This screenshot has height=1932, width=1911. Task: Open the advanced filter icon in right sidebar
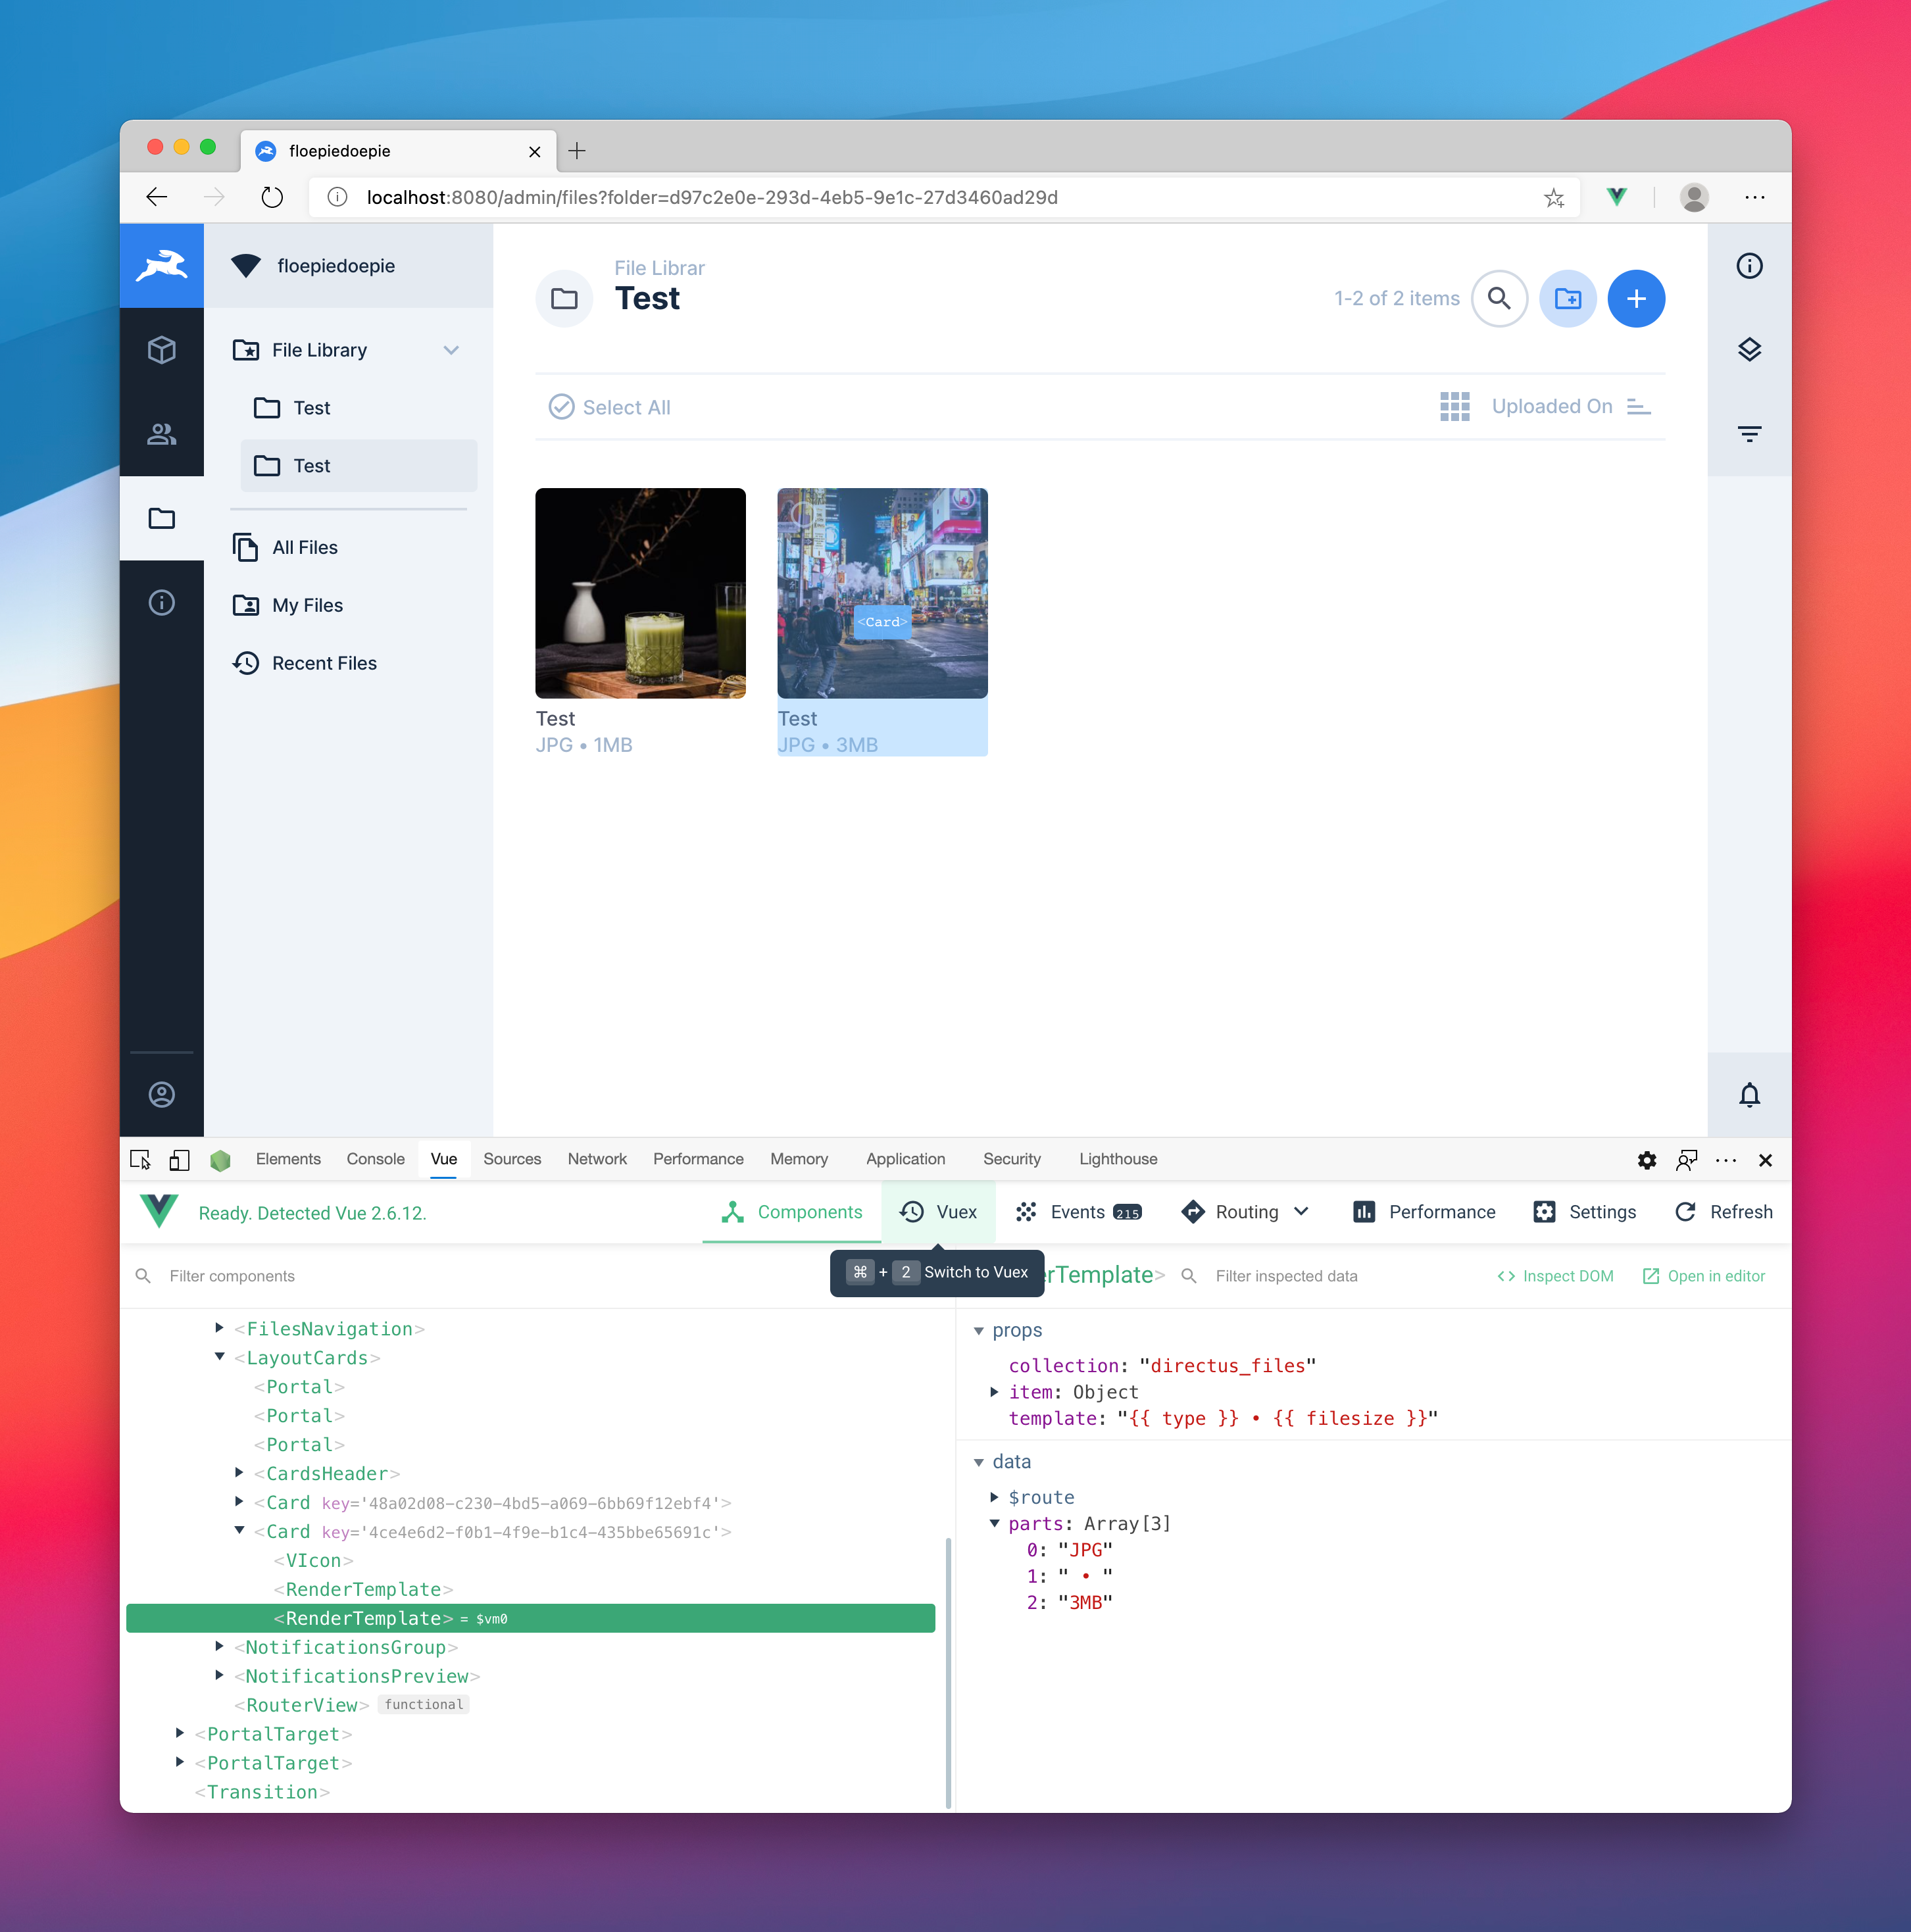pyautogui.click(x=1749, y=434)
